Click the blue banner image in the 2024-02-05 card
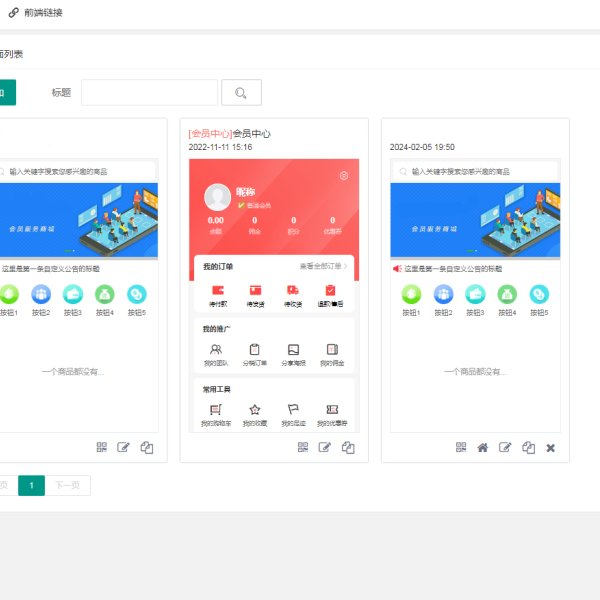Screen dimensions: 600x600 (475, 221)
